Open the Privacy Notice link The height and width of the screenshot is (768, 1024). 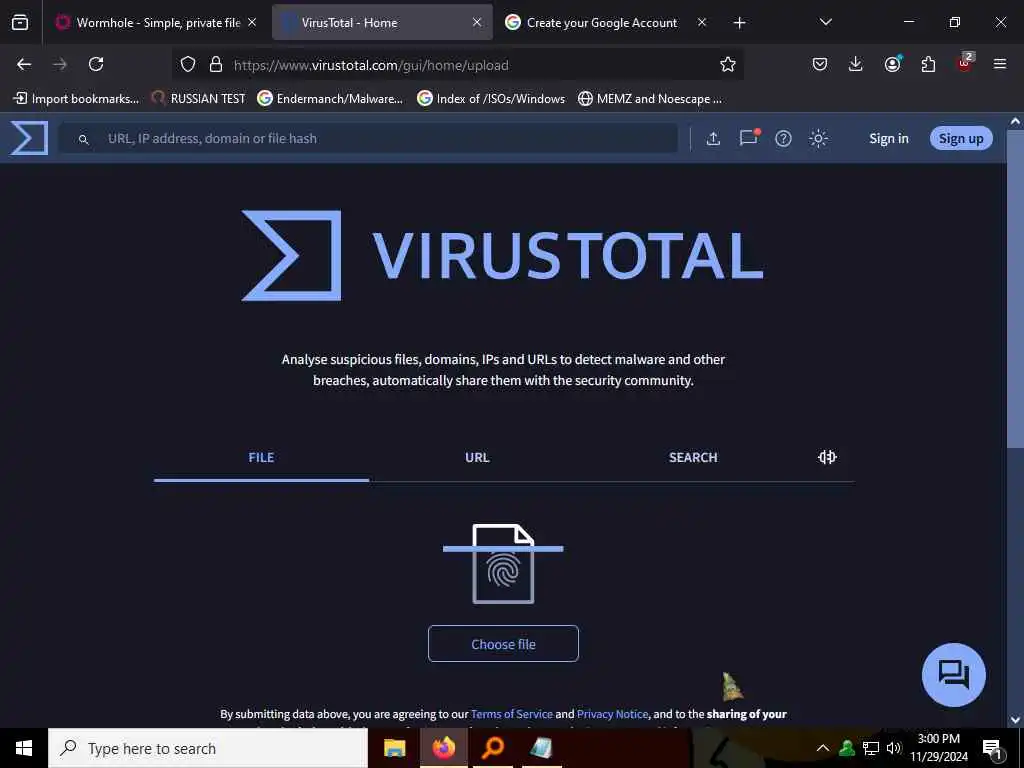tap(612, 714)
